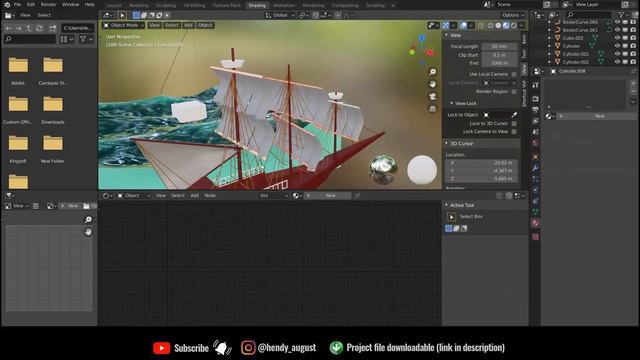Switch to rendered viewport shading
Screen dimensions: 640x360
(514, 25)
